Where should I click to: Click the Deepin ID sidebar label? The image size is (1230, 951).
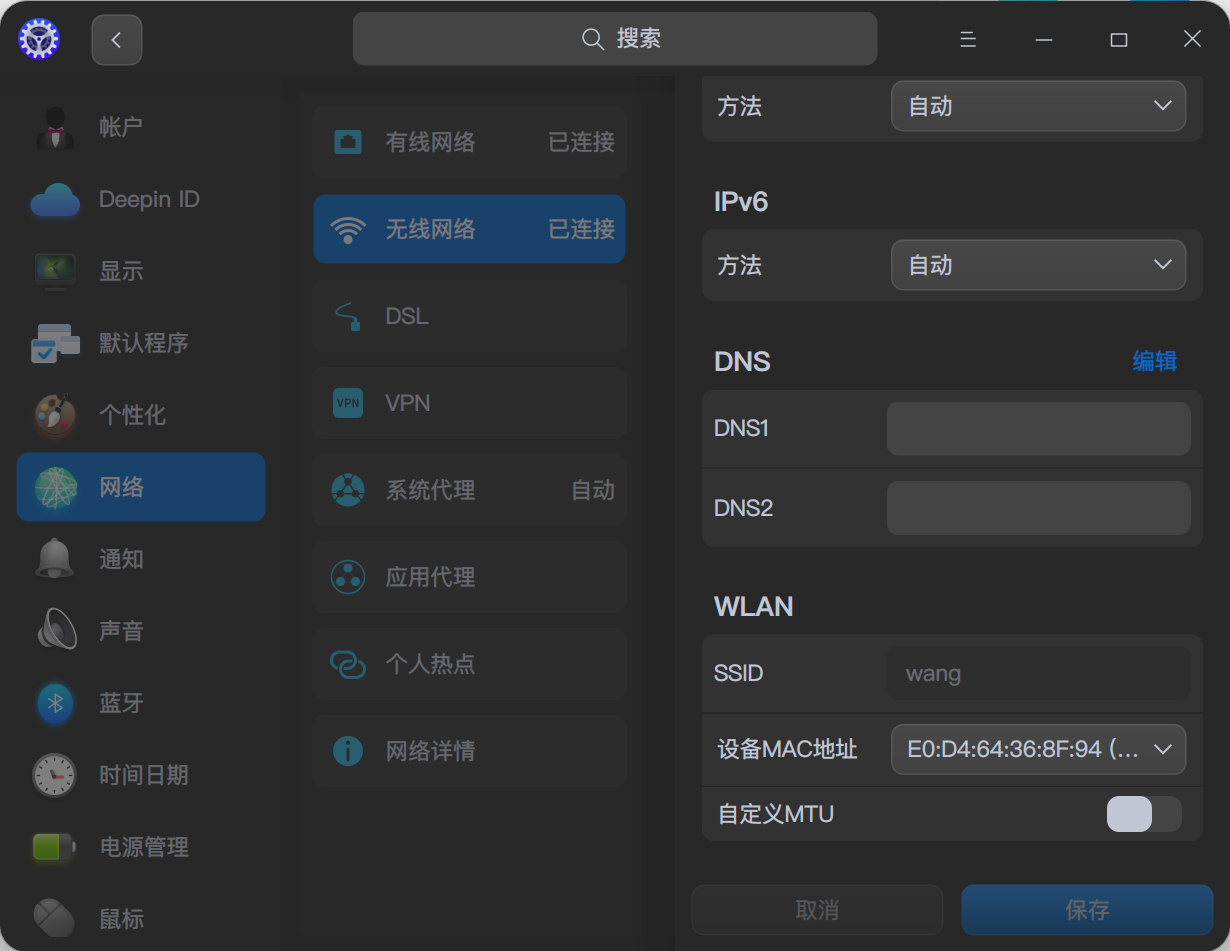click(x=149, y=199)
